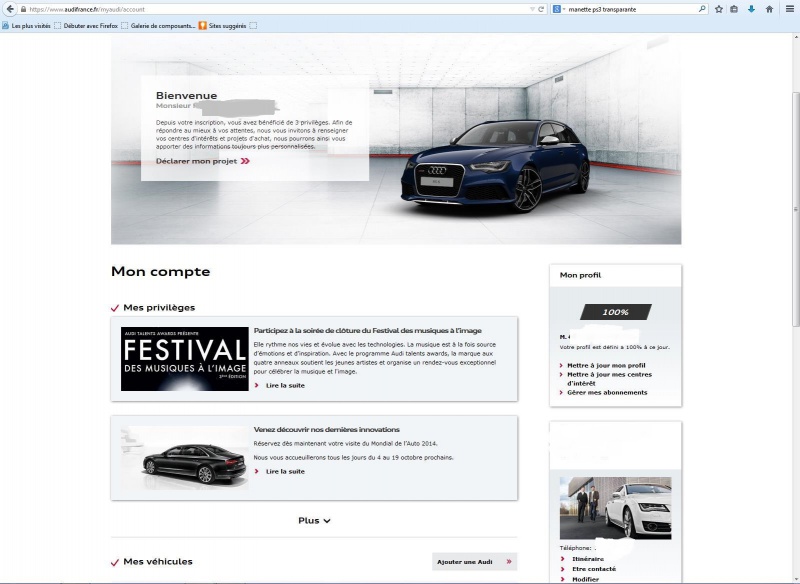Click the 'Ajouter une Audi' button

(x=474, y=562)
